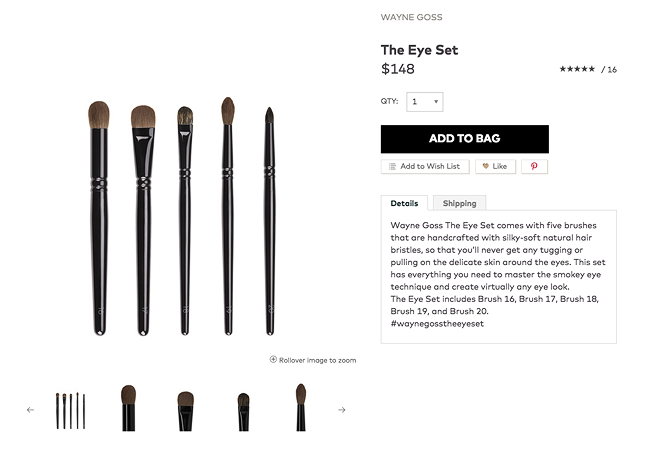This screenshot has height=451, width=650.
Task: Open the WAYNE GOSS brand link
Action: click(x=411, y=17)
